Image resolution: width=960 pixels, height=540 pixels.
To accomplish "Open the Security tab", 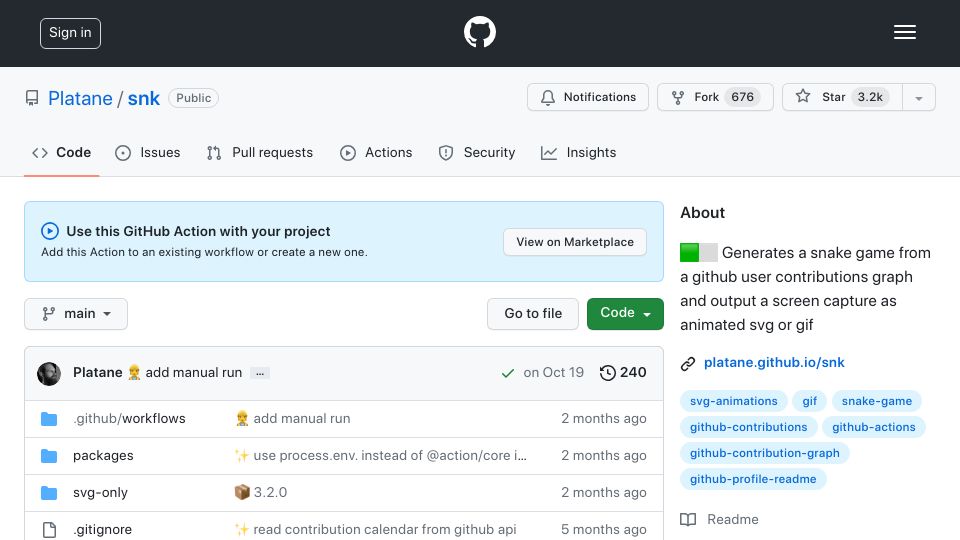I will click(477, 152).
